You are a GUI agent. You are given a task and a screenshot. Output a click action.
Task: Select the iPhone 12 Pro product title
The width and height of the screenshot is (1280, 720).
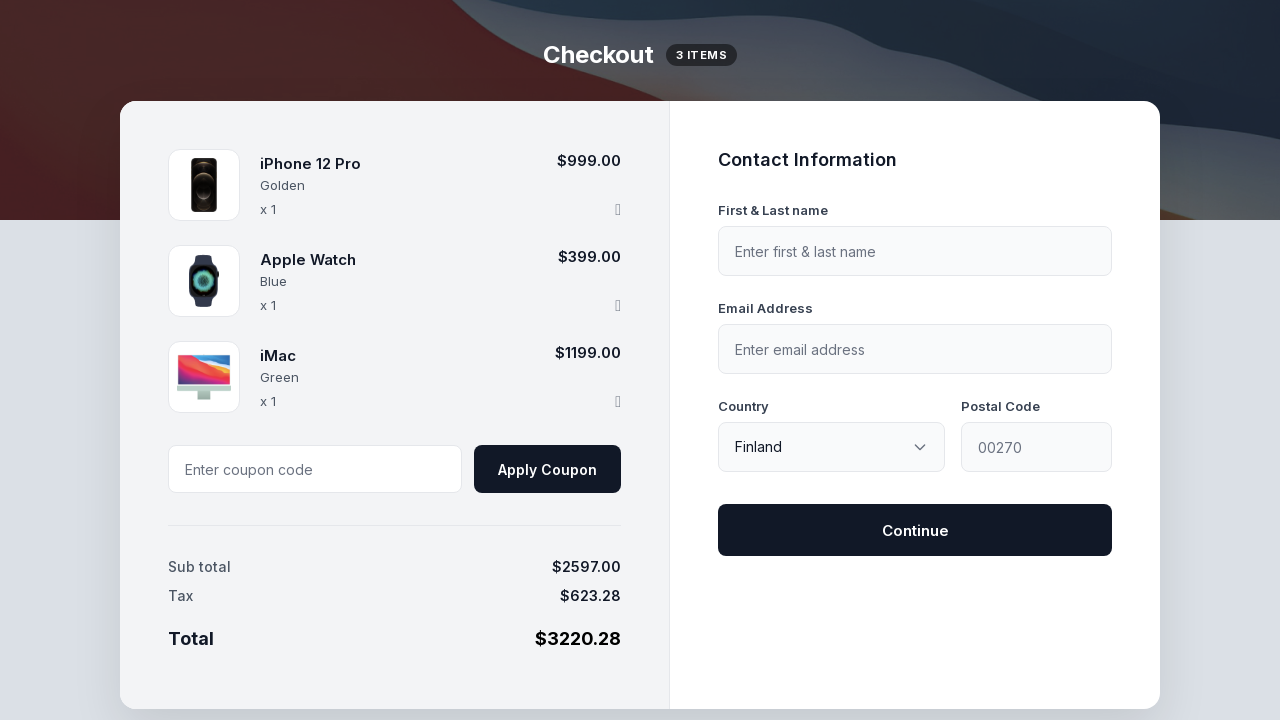[310, 164]
